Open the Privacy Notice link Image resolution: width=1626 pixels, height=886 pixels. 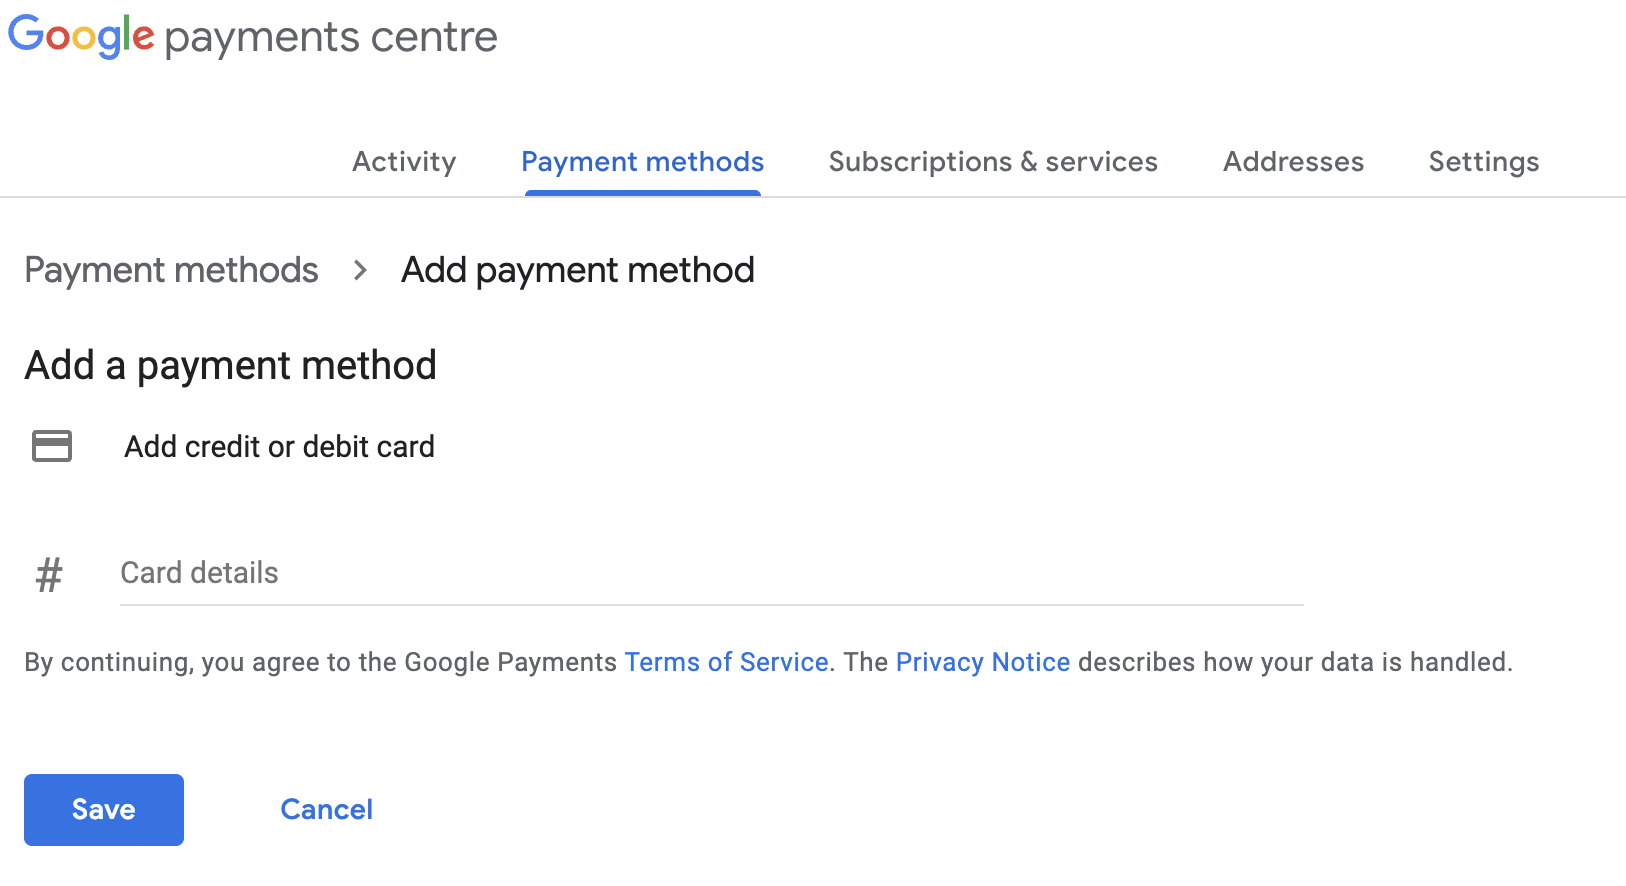click(983, 662)
